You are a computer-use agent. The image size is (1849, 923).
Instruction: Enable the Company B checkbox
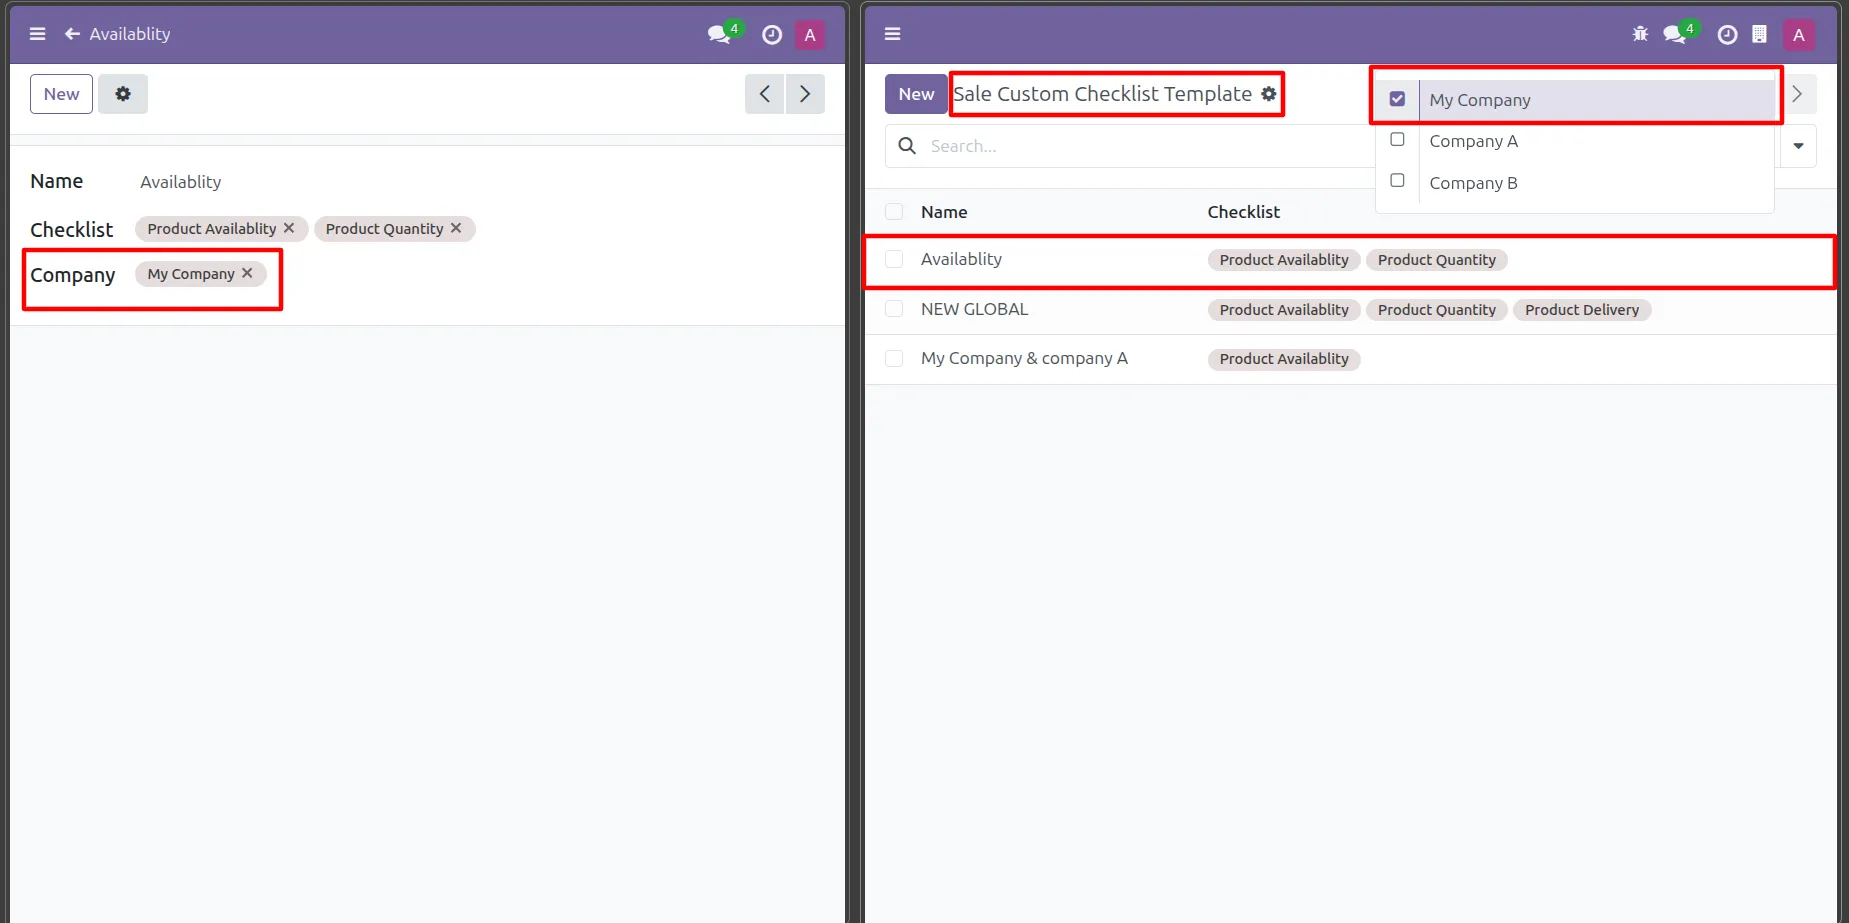1397,181
